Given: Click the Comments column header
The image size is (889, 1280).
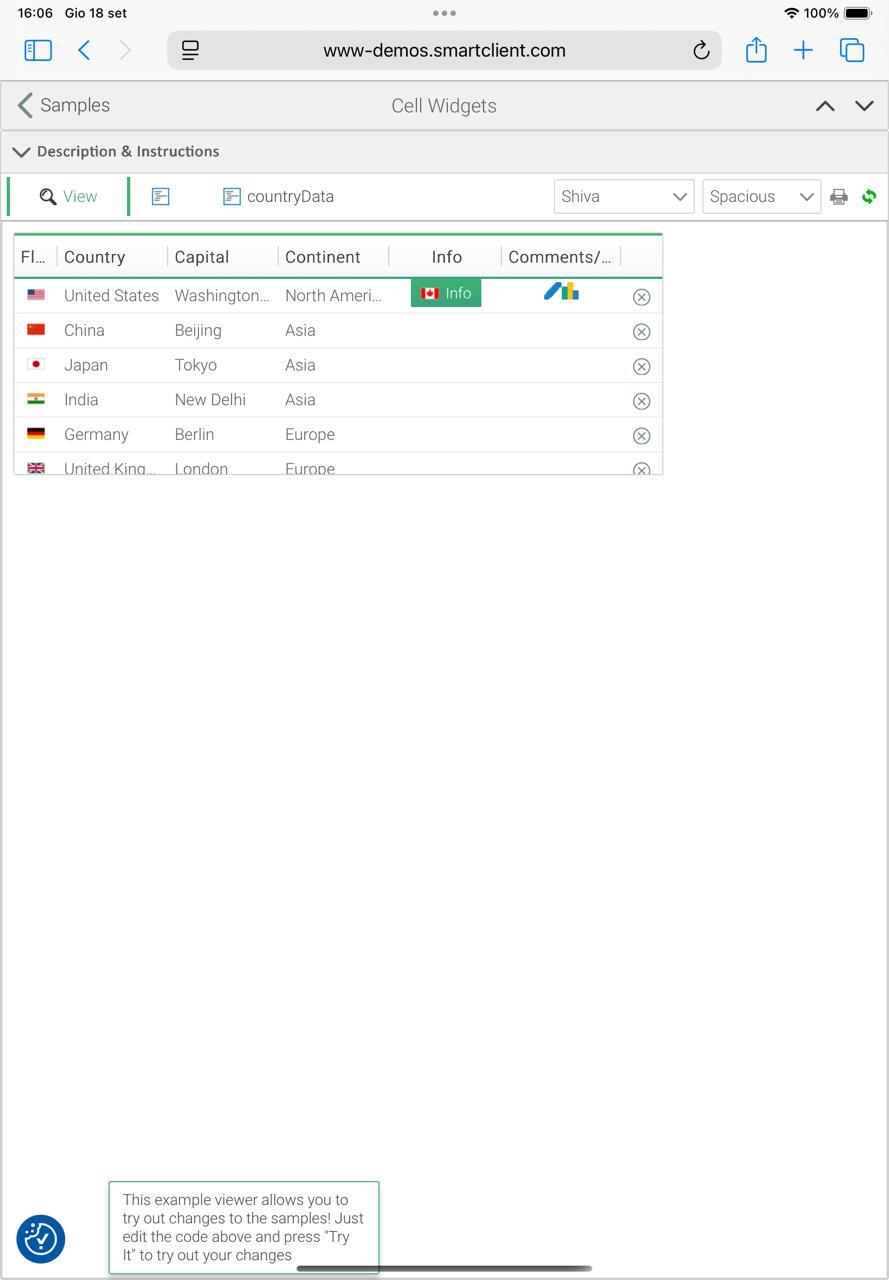Looking at the screenshot, I should 560,257.
